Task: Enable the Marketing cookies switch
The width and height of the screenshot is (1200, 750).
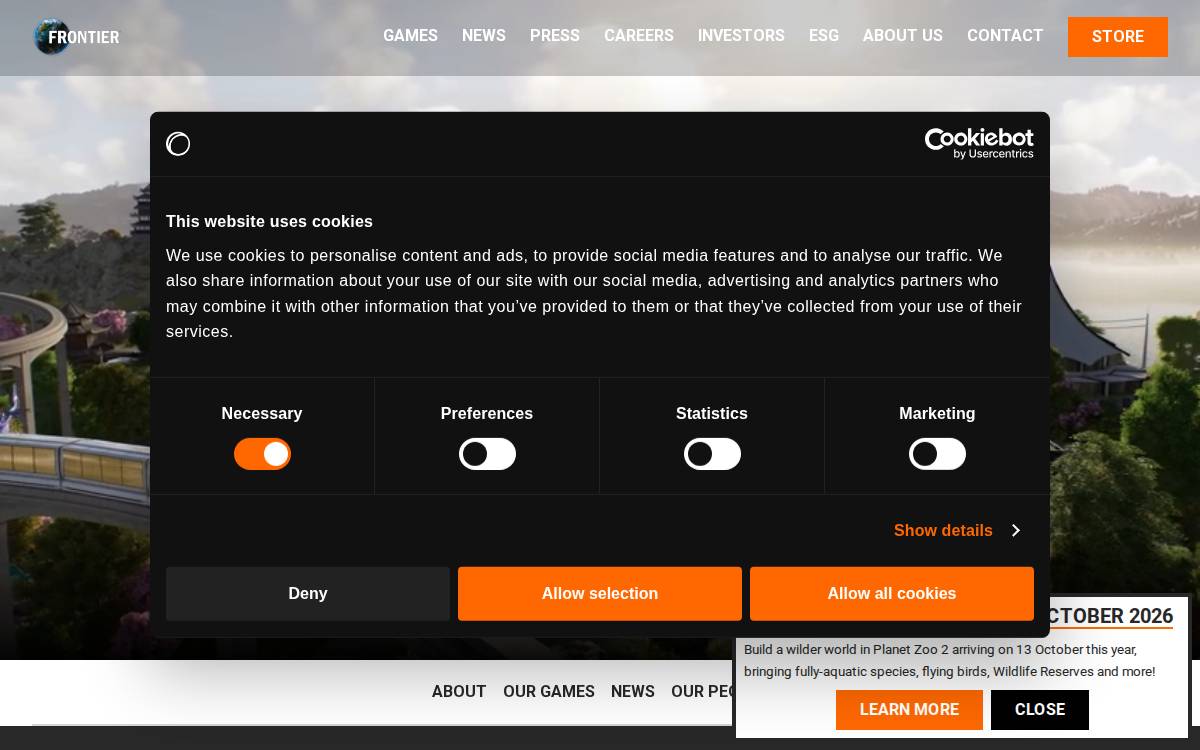Action: pos(937,454)
